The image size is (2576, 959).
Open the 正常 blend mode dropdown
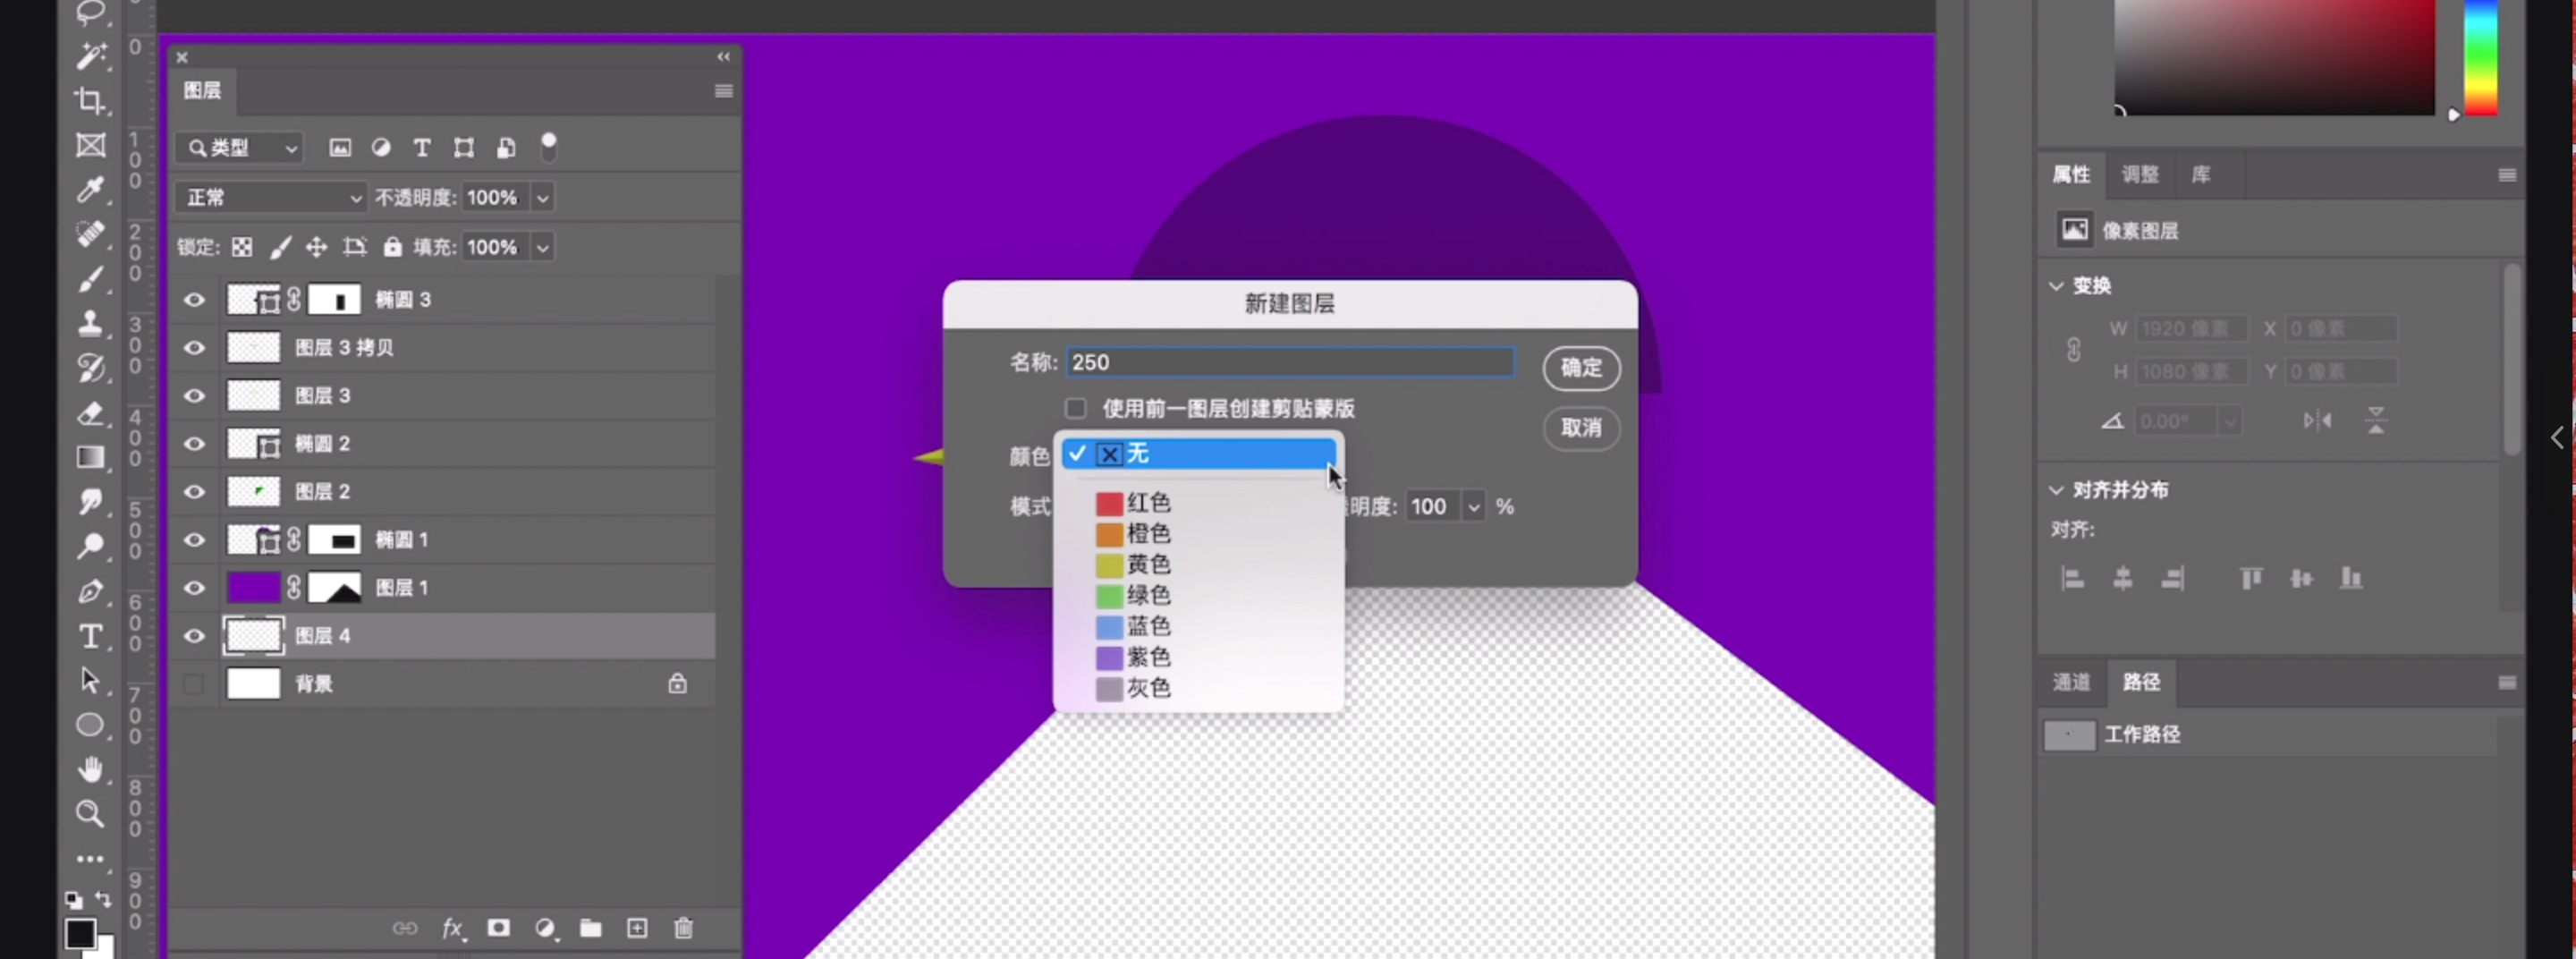click(x=271, y=198)
